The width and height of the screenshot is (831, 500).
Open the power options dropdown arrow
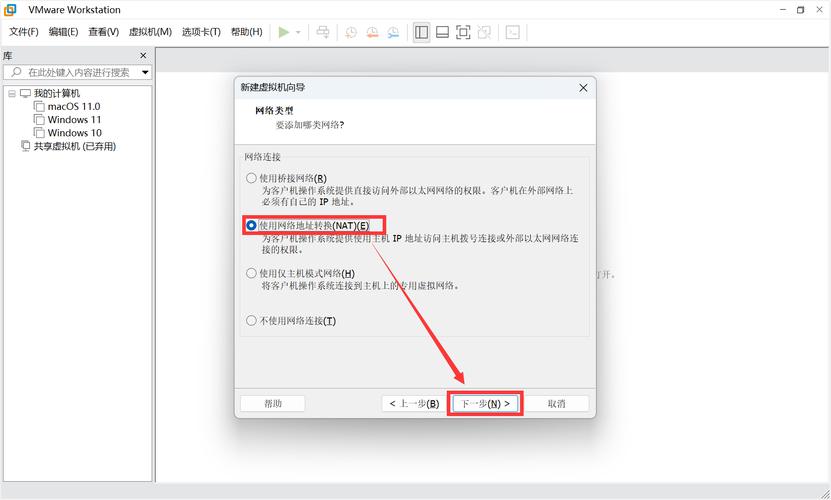(x=298, y=32)
